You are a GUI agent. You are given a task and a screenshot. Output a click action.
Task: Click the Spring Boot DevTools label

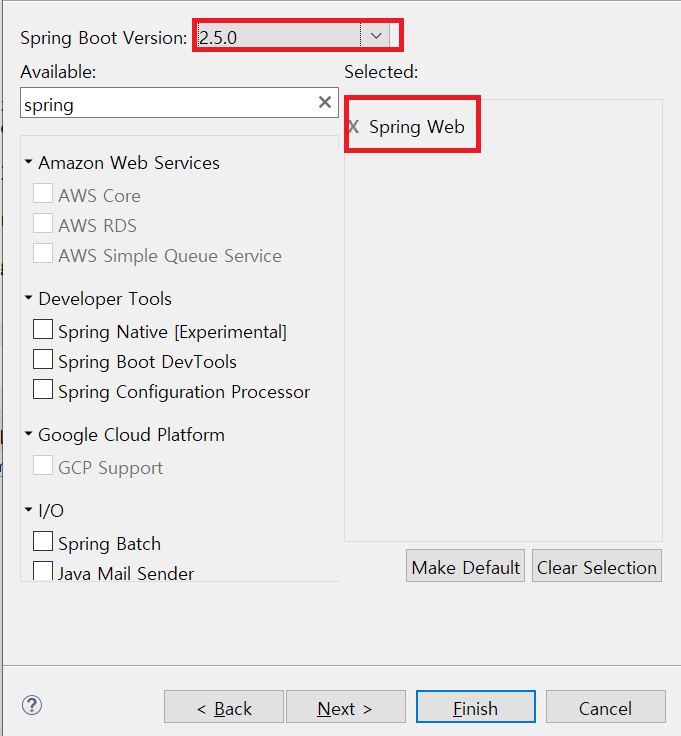point(147,362)
